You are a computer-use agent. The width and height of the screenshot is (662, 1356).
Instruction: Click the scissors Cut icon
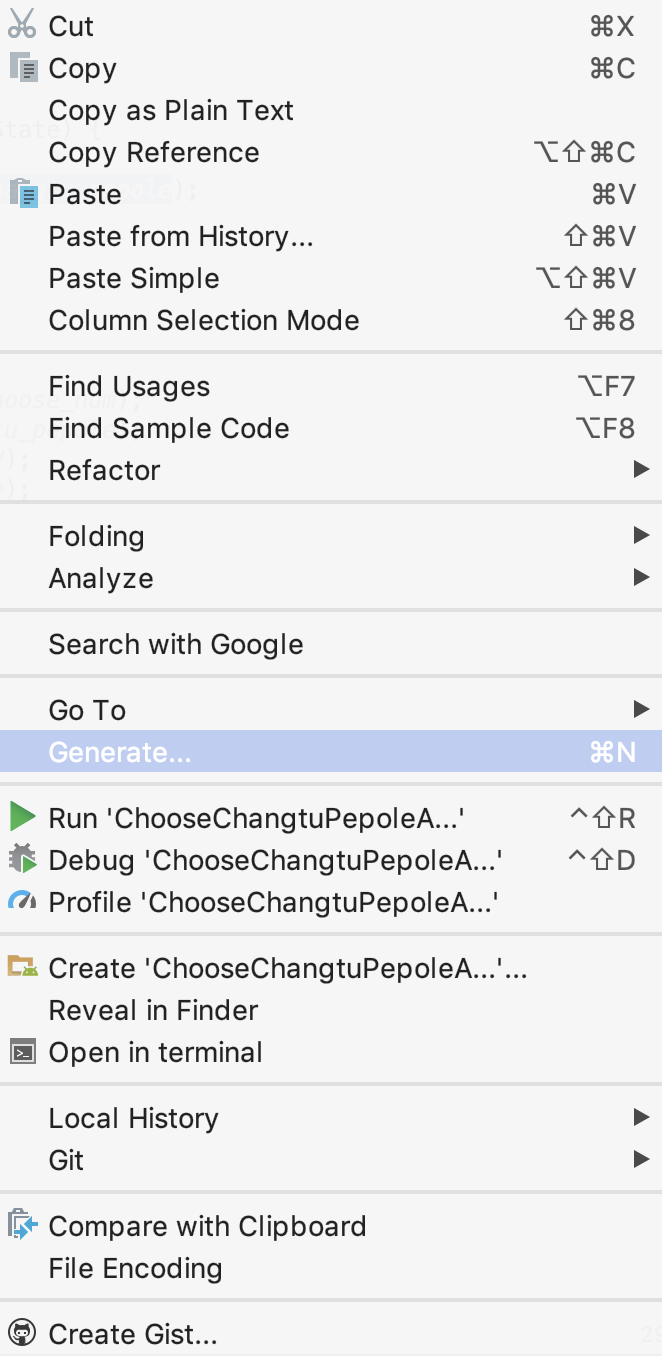coord(22,26)
